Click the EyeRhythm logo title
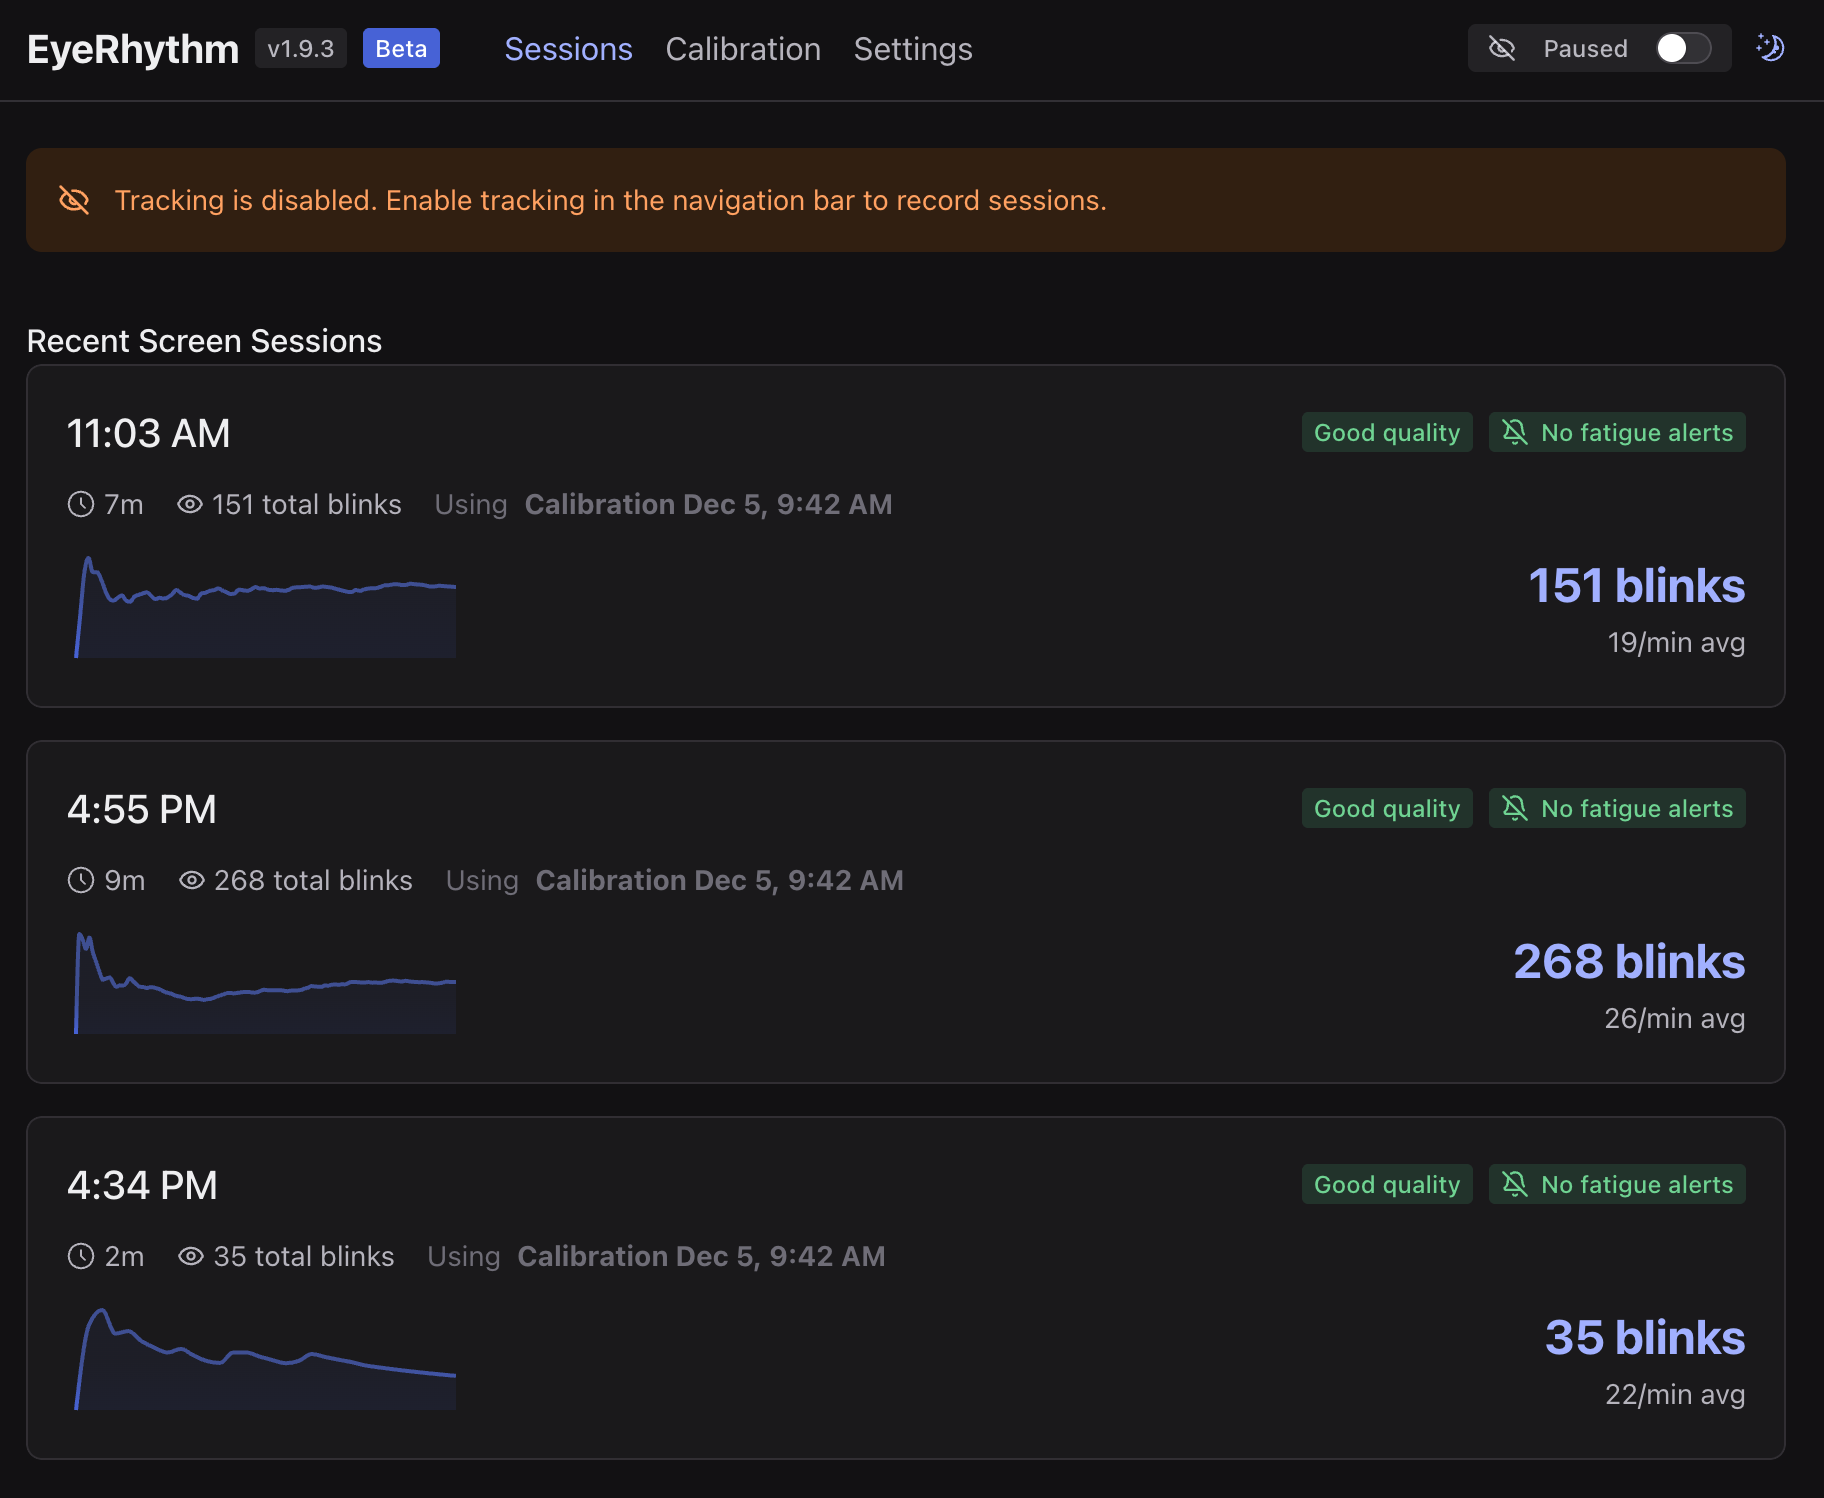 133,49
